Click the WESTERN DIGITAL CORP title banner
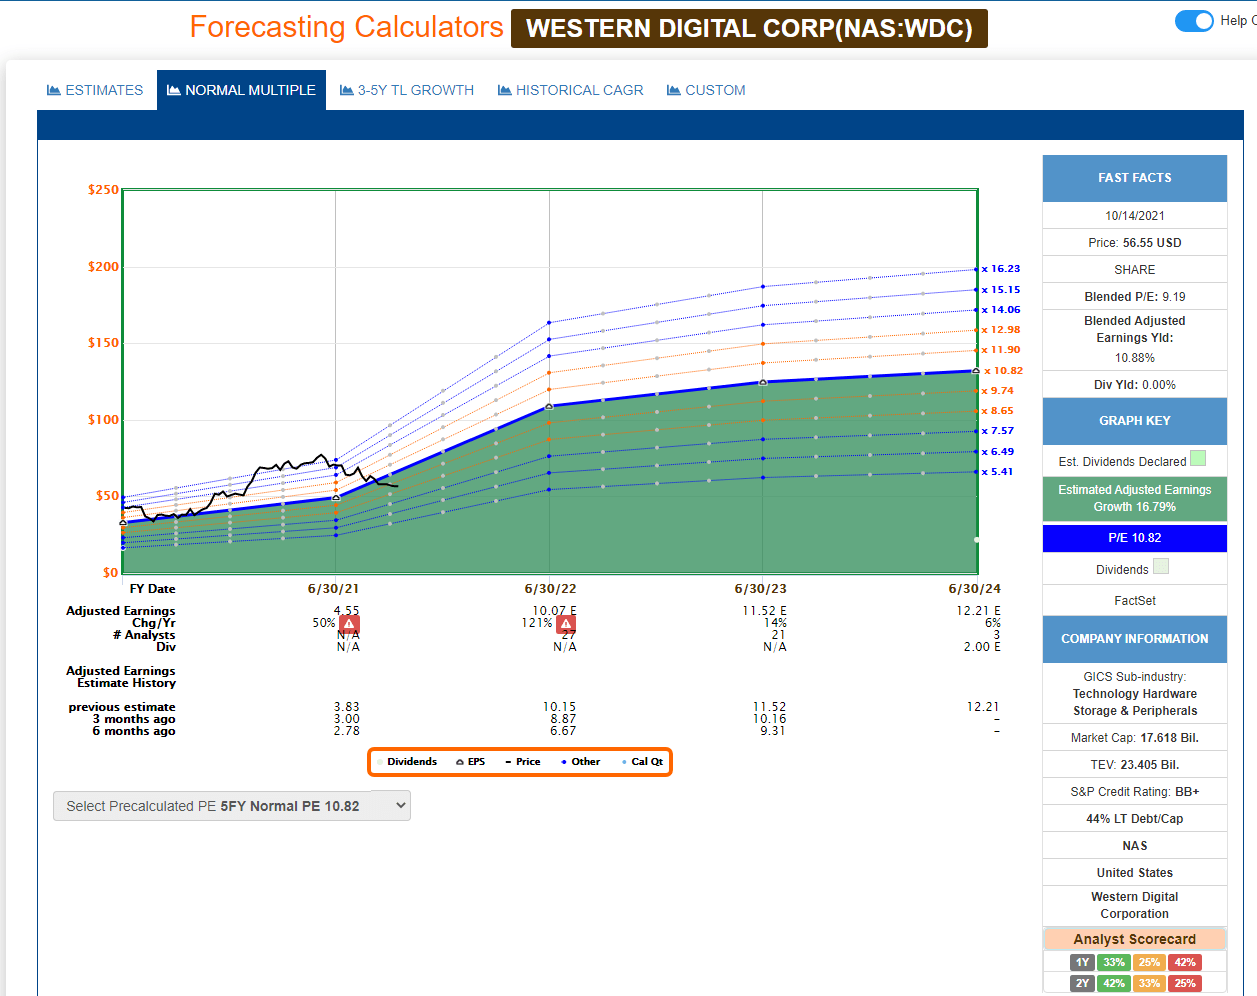The height and width of the screenshot is (996, 1257). [x=749, y=28]
